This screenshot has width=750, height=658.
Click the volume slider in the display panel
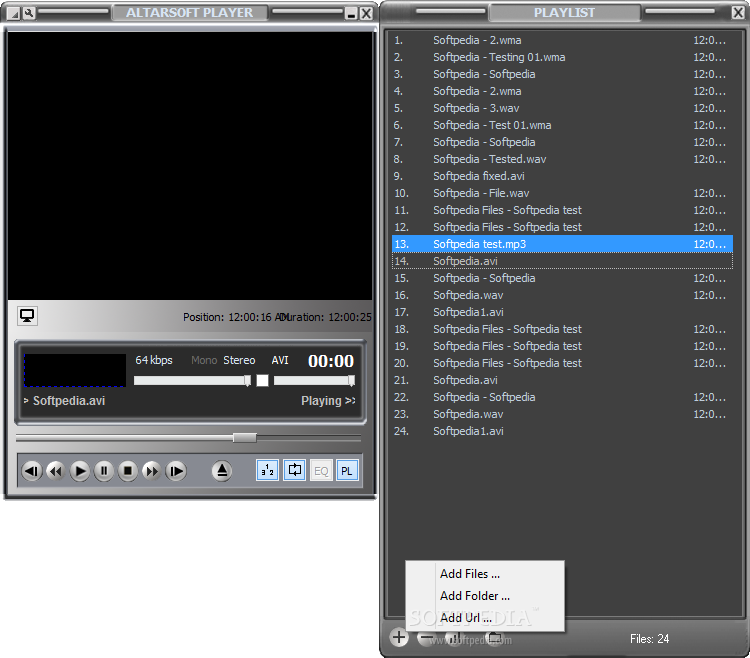click(192, 381)
